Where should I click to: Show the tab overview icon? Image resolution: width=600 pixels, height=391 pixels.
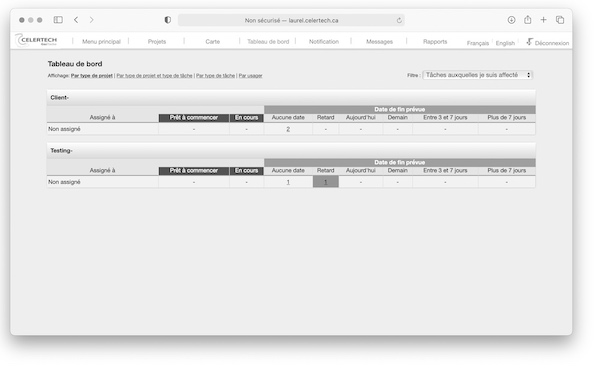[x=560, y=20]
